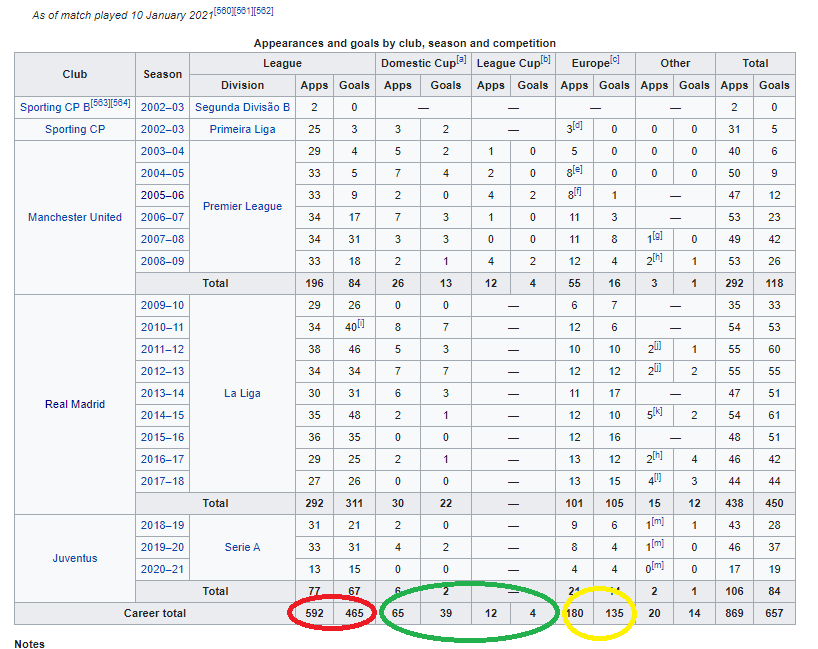The image size is (818, 649).
Task: Open the 2007–08 season link
Action: click(163, 239)
